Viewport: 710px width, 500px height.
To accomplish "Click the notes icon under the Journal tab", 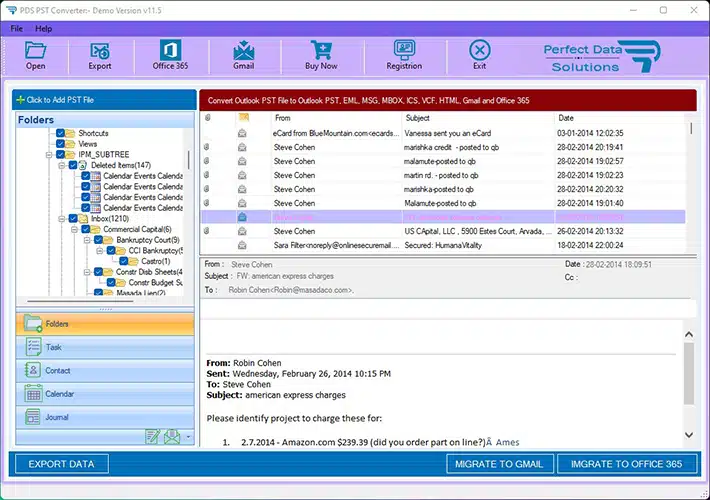I will 153,437.
